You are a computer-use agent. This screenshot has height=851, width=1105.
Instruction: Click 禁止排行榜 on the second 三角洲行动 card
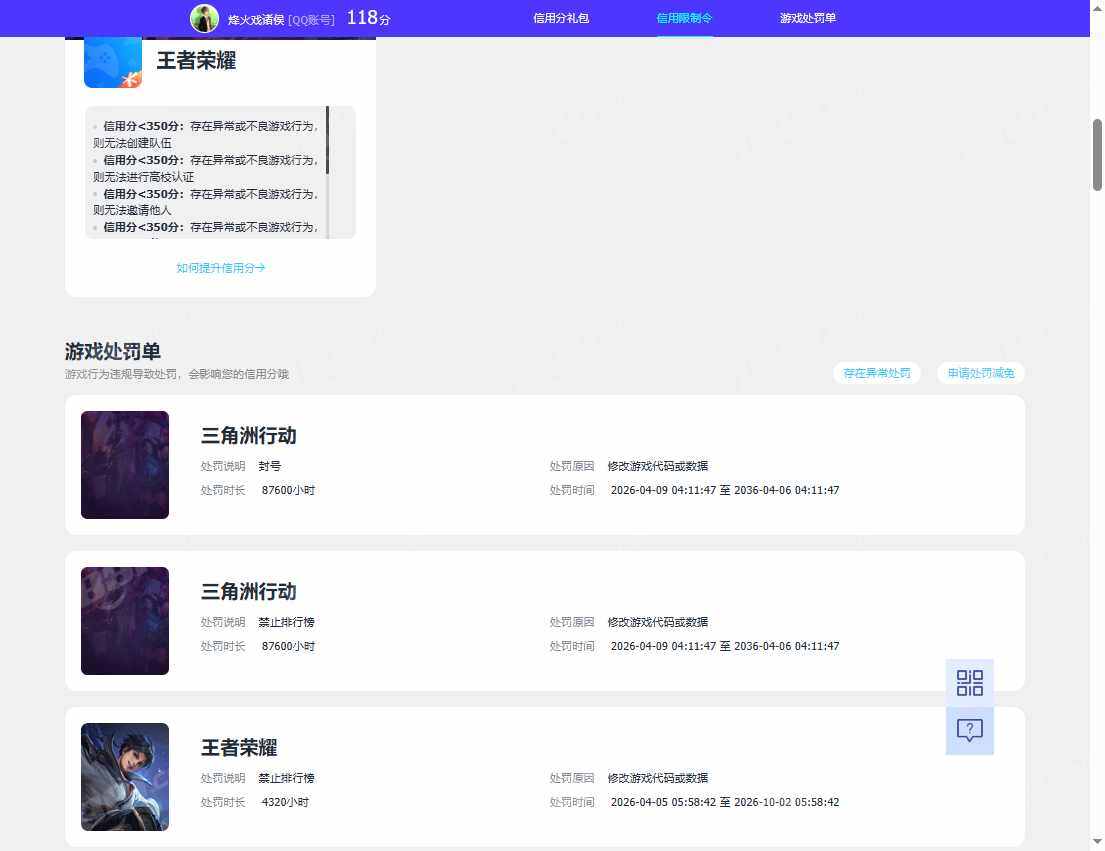click(x=287, y=623)
